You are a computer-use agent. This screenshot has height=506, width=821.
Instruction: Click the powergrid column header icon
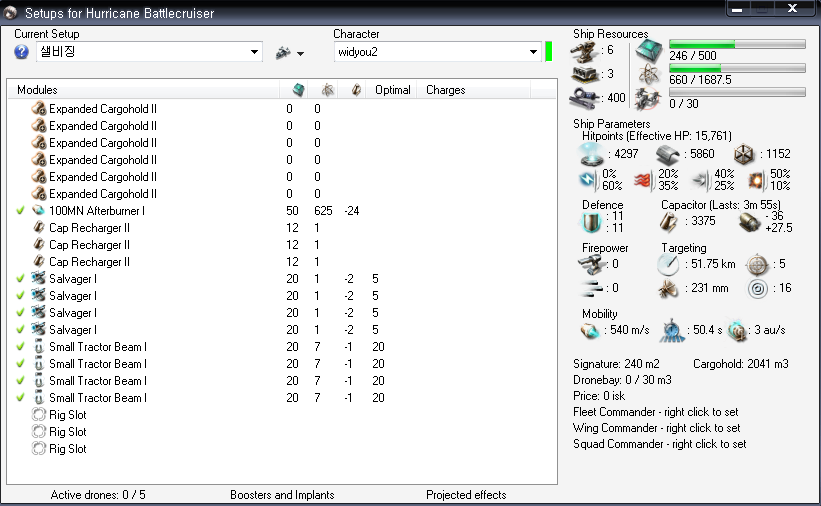click(328, 90)
